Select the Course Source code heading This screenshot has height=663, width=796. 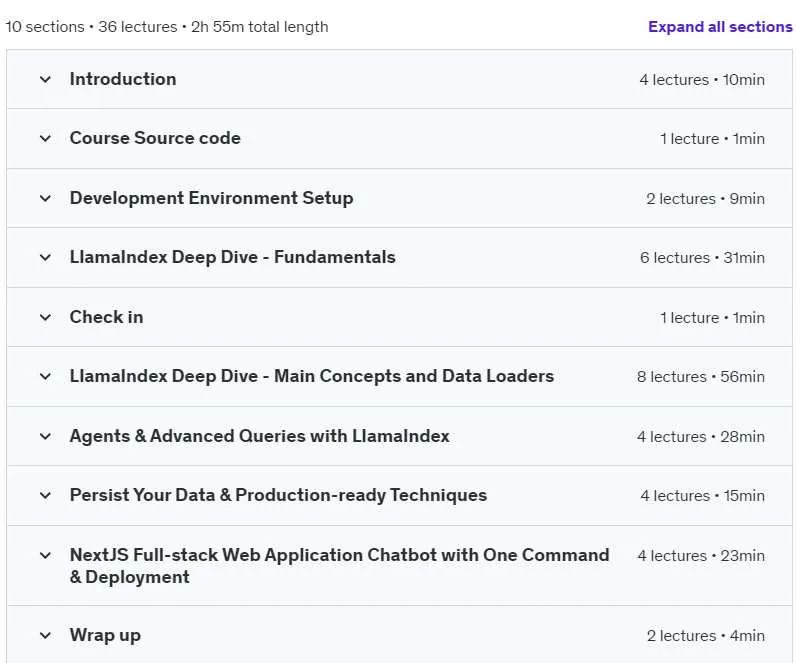tap(155, 138)
